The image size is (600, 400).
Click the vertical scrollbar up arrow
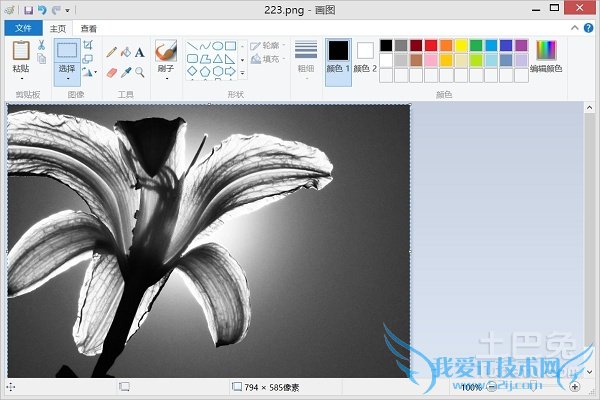(589, 108)
